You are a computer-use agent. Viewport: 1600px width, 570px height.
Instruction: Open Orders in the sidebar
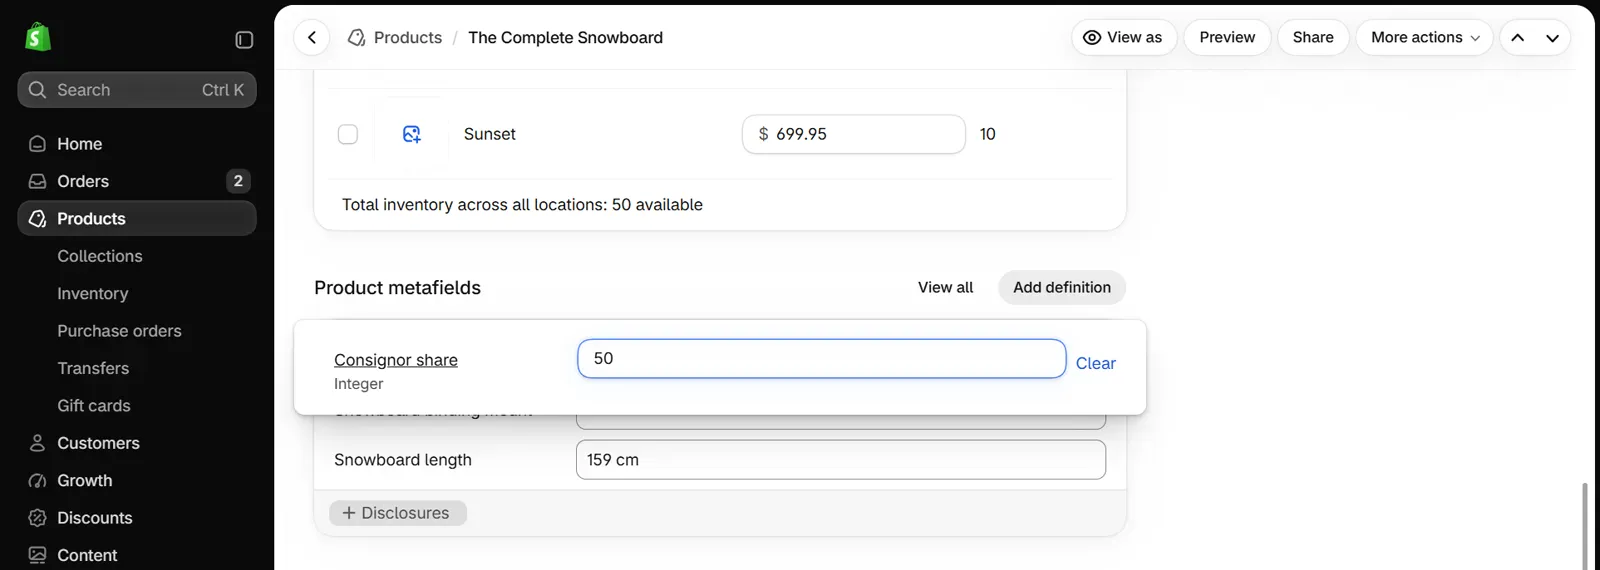coord(137,181)
